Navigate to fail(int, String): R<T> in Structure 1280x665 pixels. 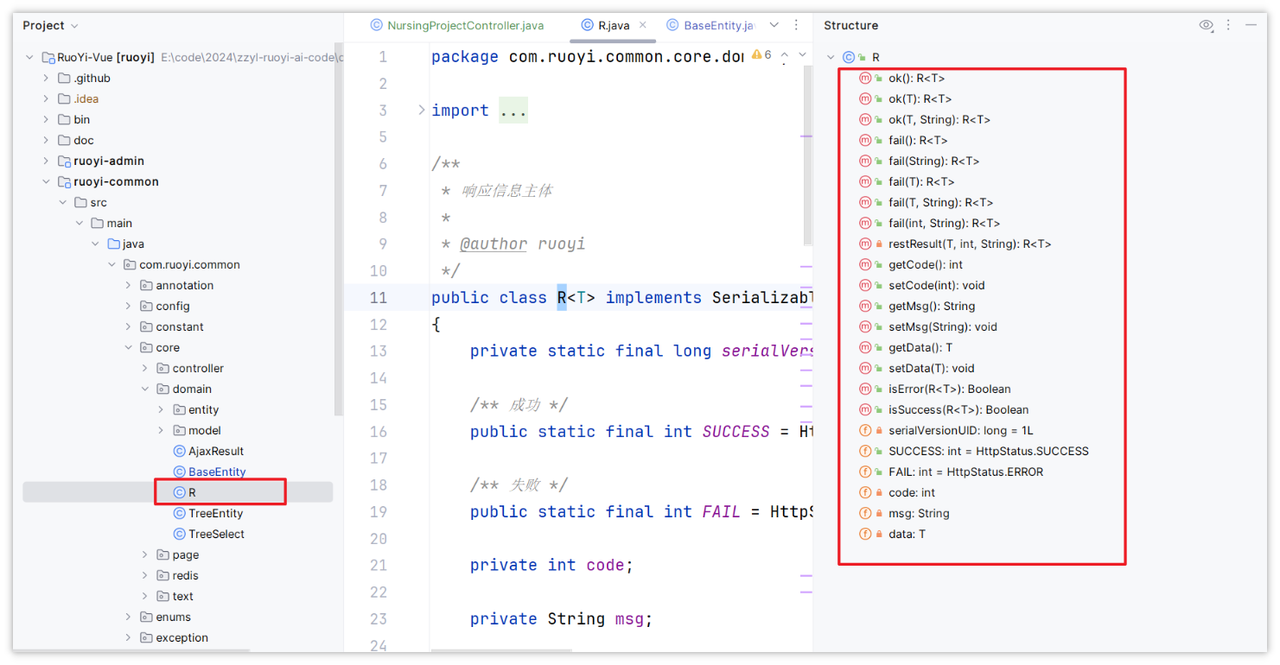(x=944, y=223)
